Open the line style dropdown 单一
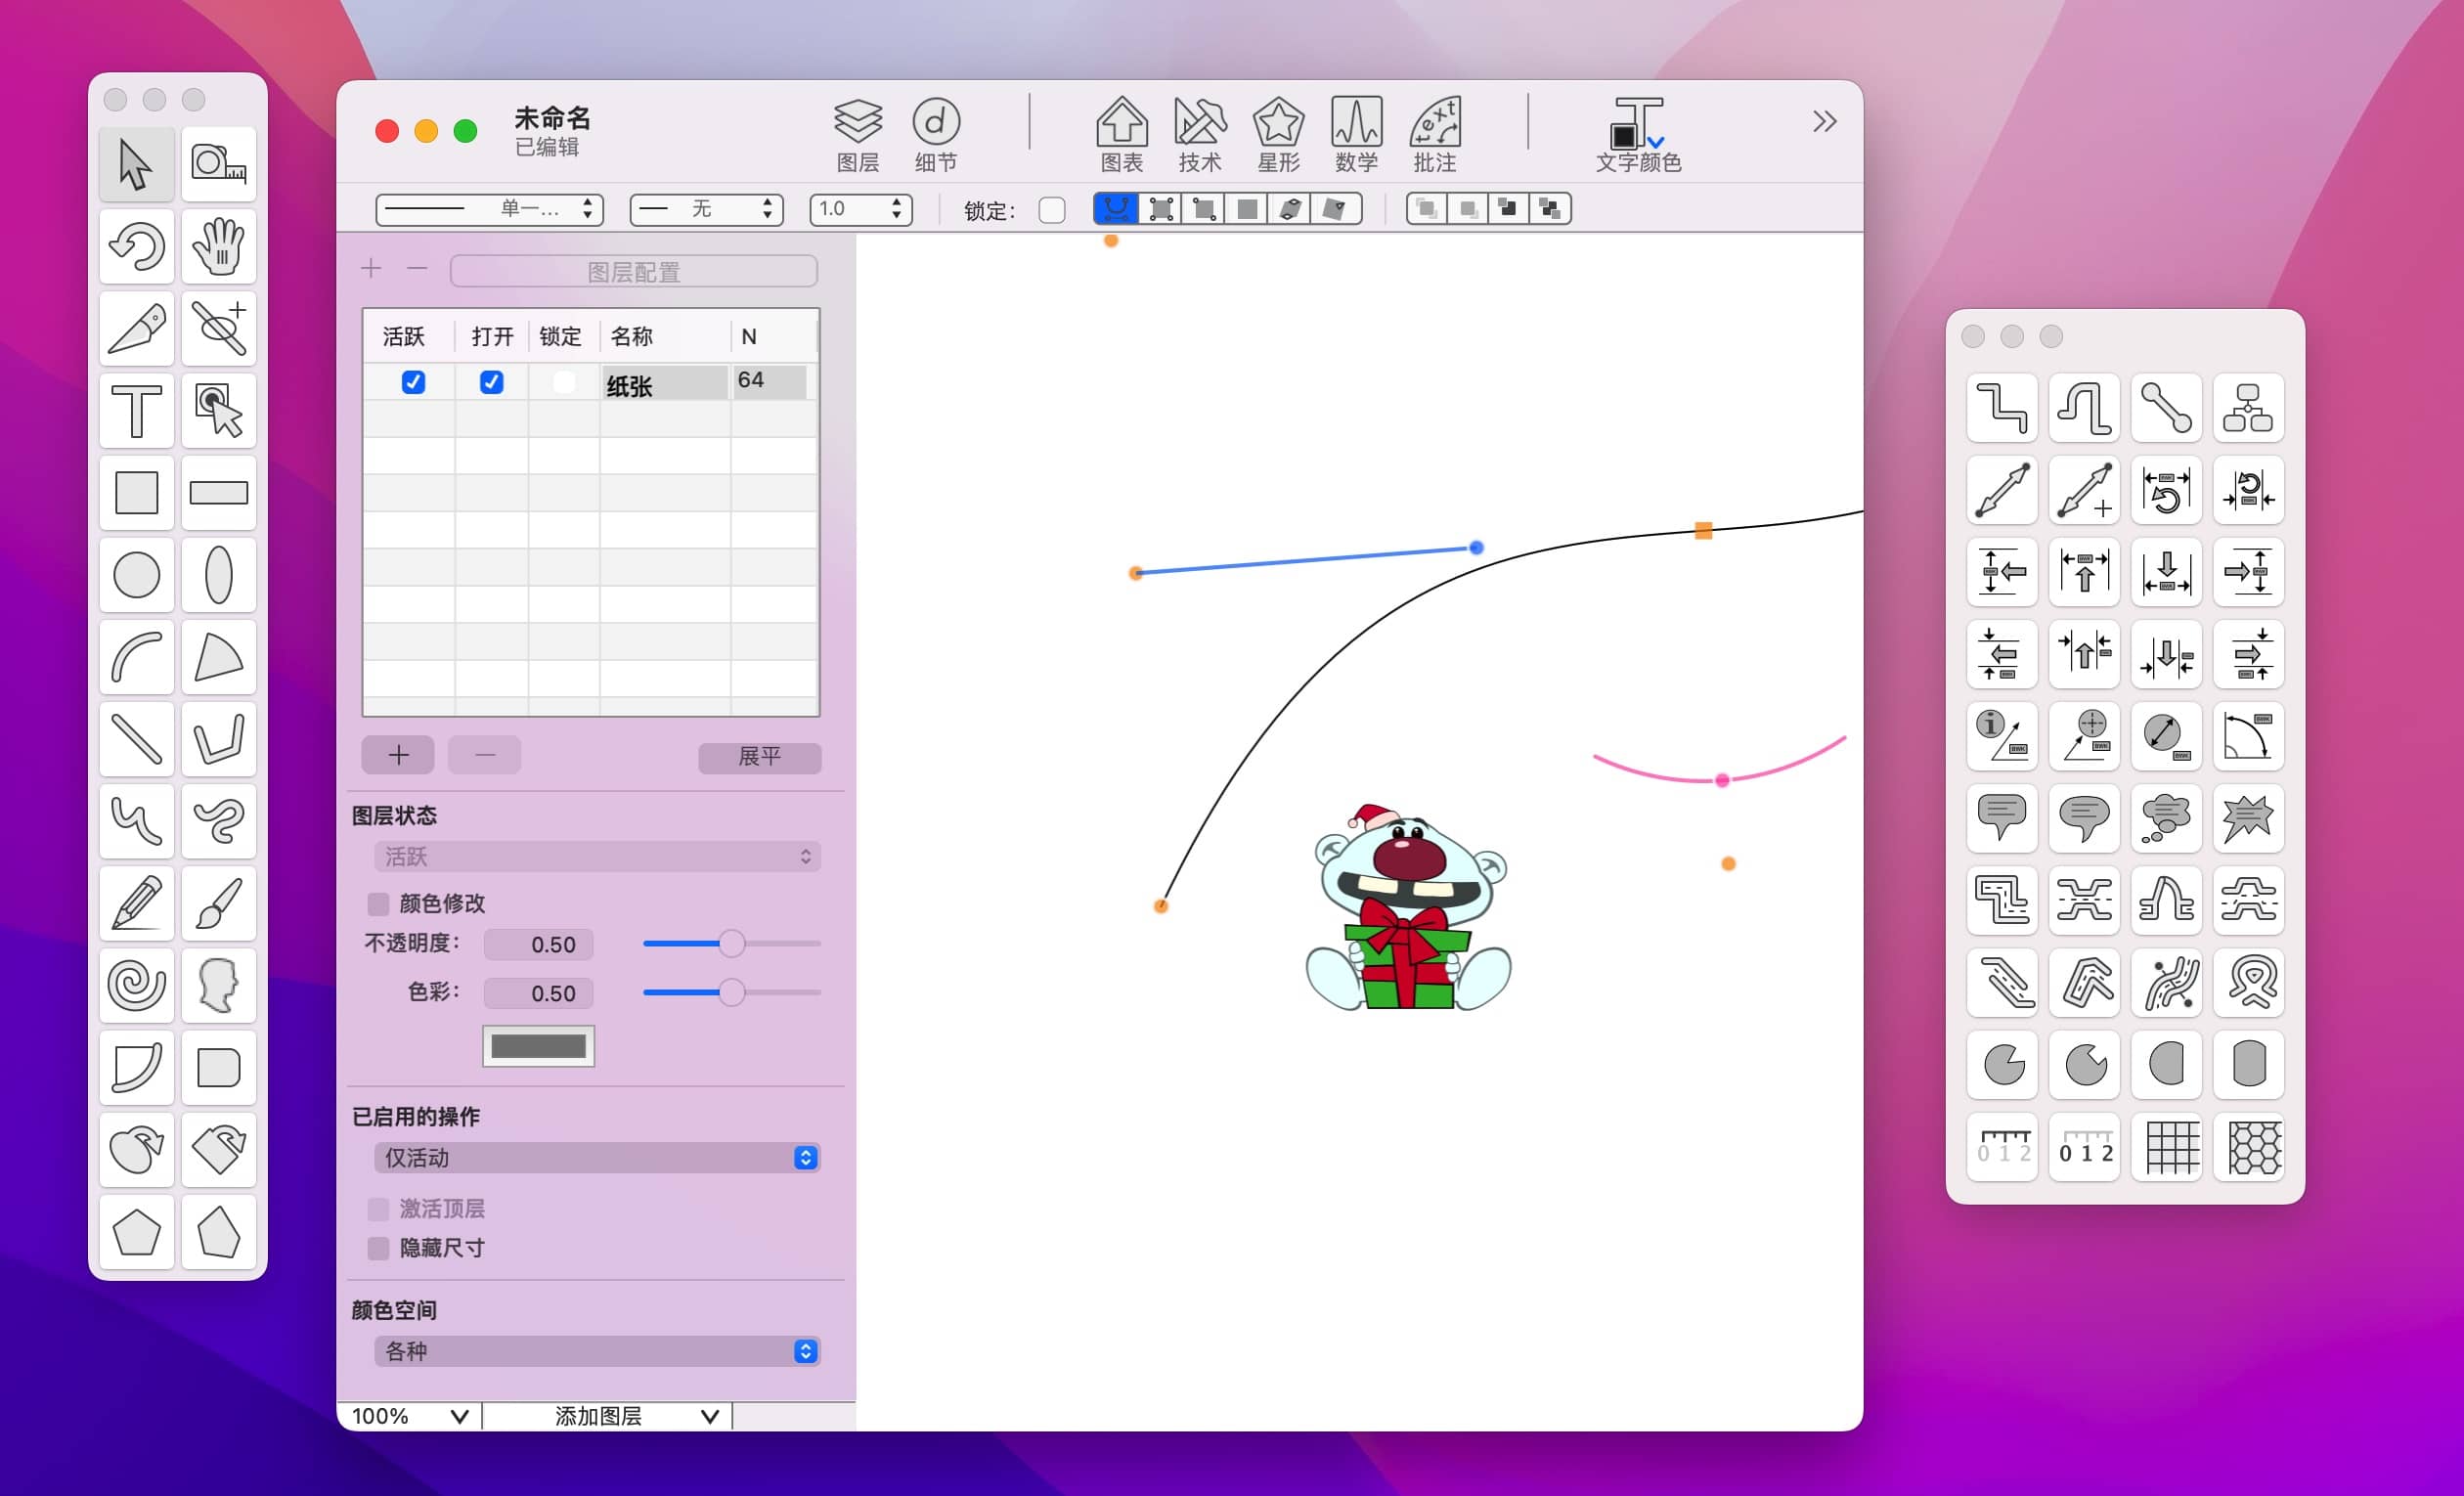Image resolution: width=2464 pixels, height=1496 pixels. click(x=490, y=209)
